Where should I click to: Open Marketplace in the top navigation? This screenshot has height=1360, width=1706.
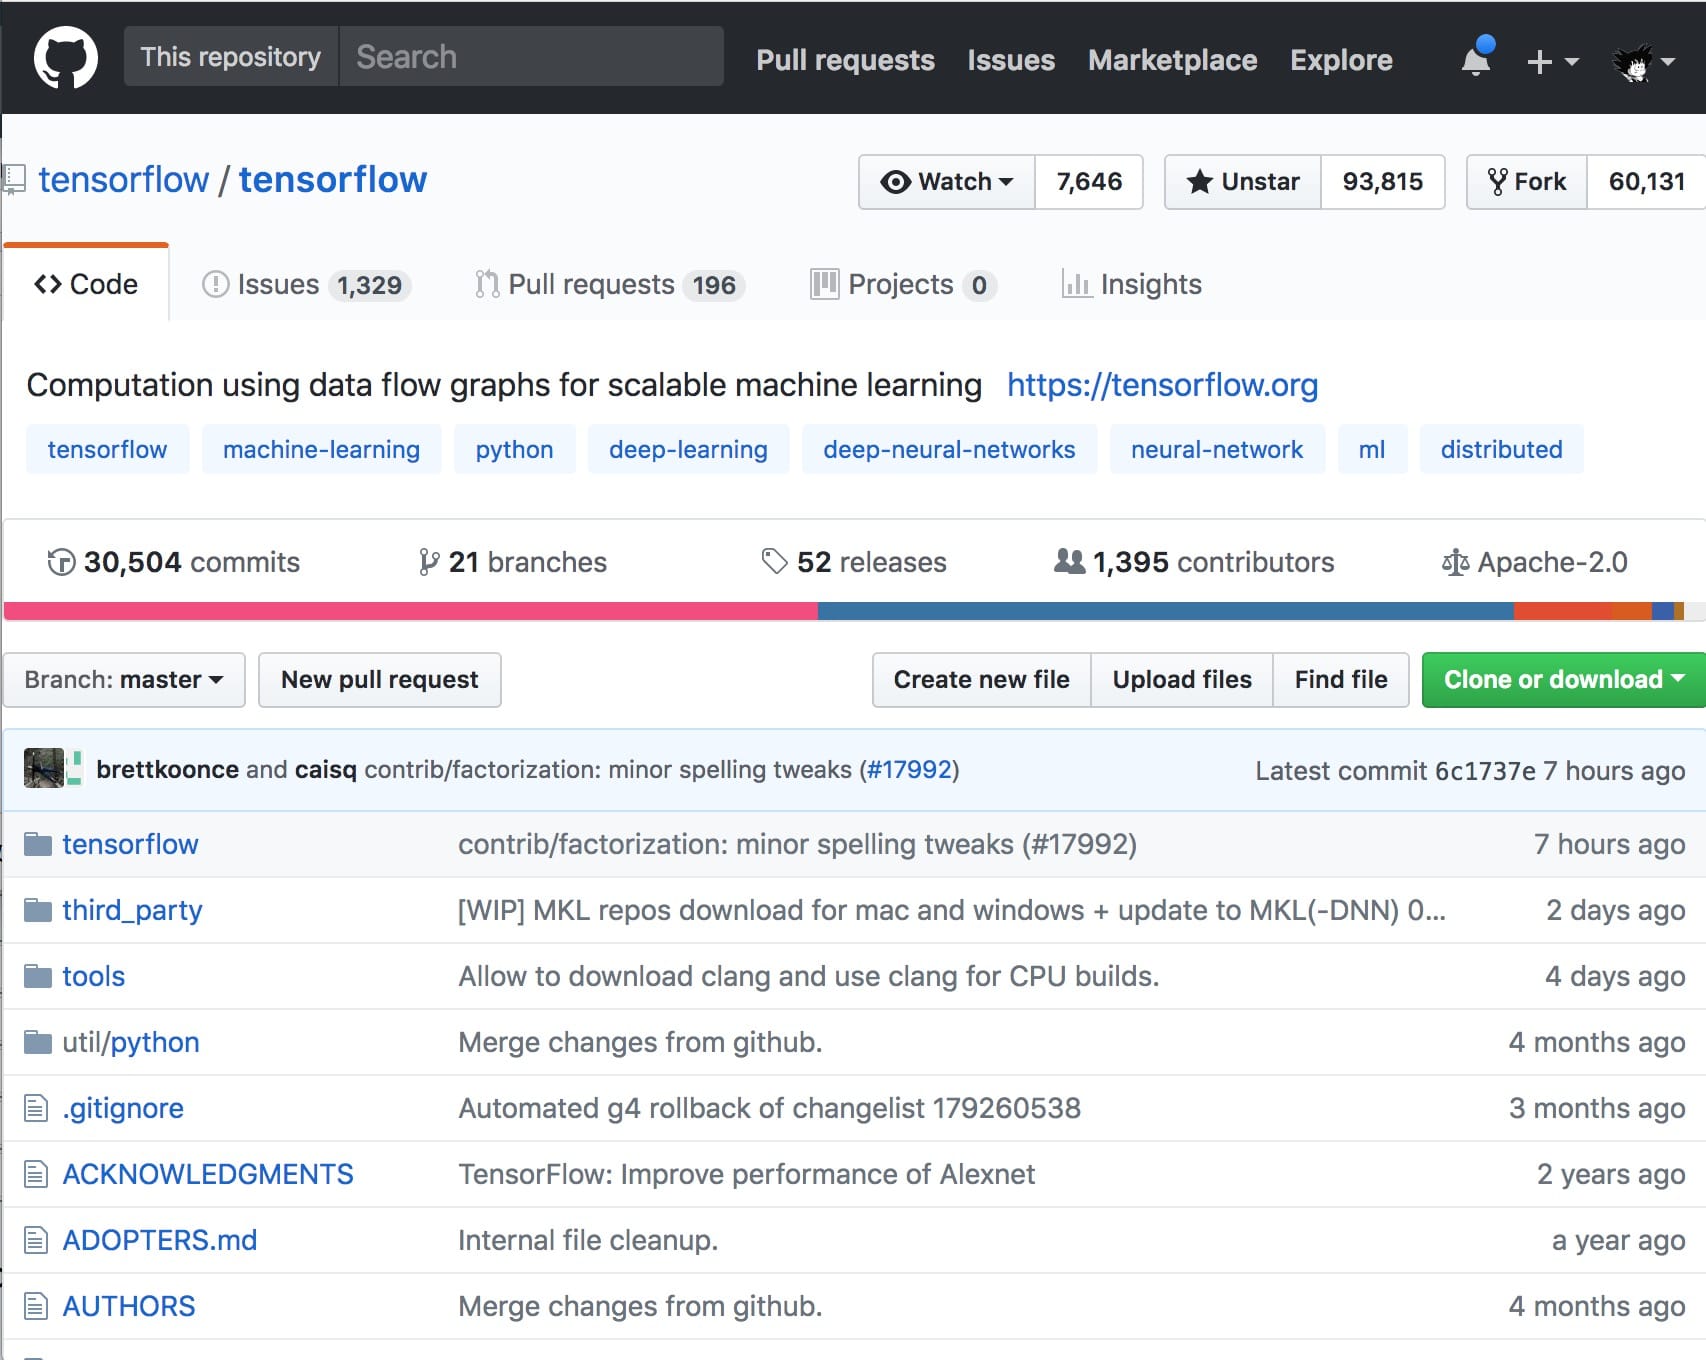(1172, 60)
